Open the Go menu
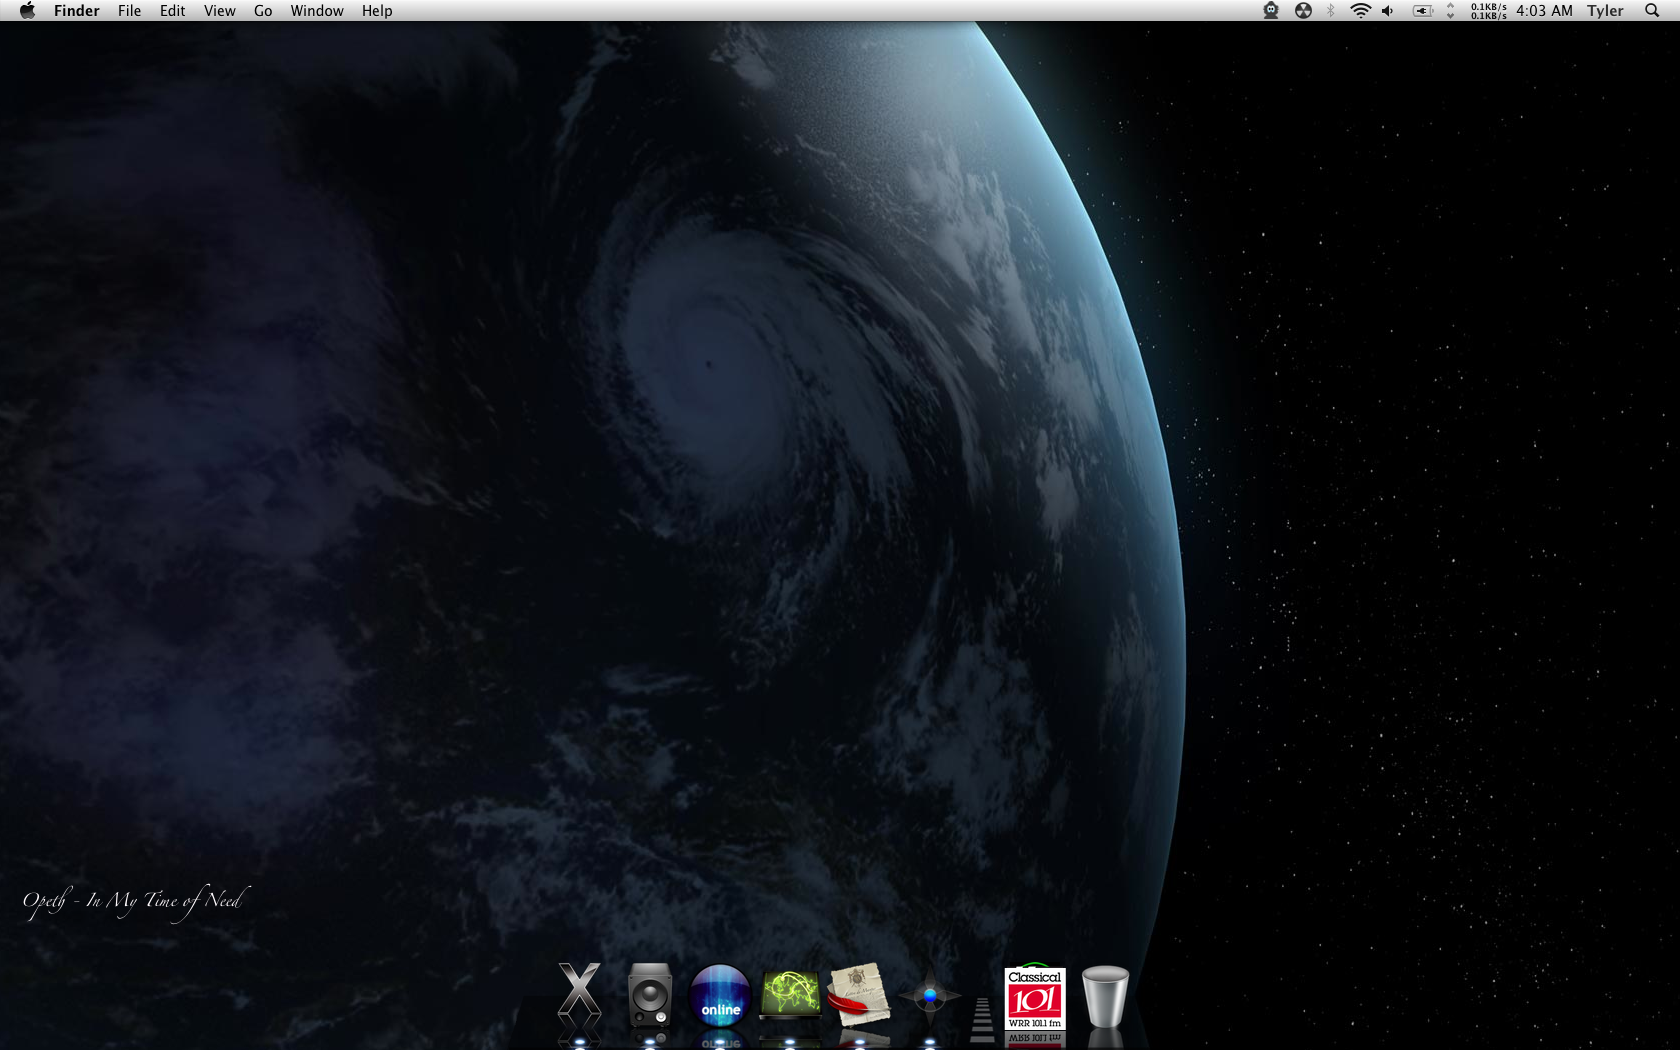This screenshot has height=1050, width=1680. (263, 11)
